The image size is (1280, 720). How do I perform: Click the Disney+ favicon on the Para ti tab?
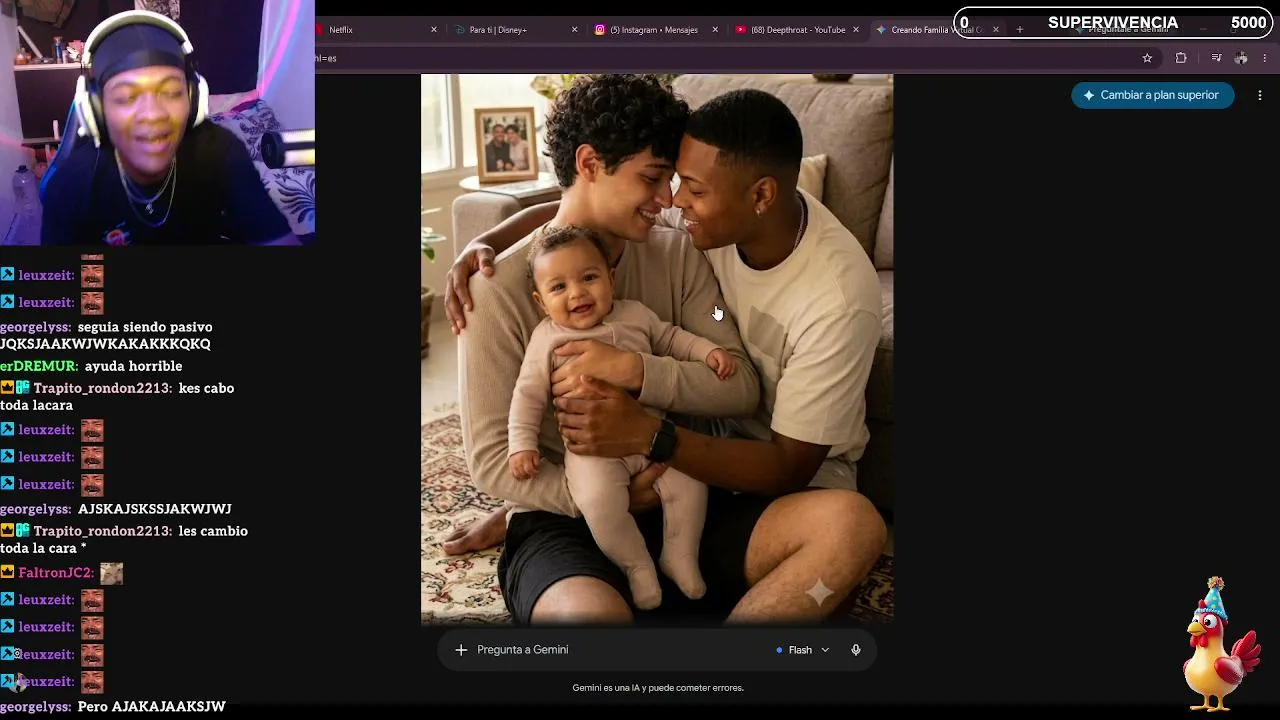[x=459, y=30]
